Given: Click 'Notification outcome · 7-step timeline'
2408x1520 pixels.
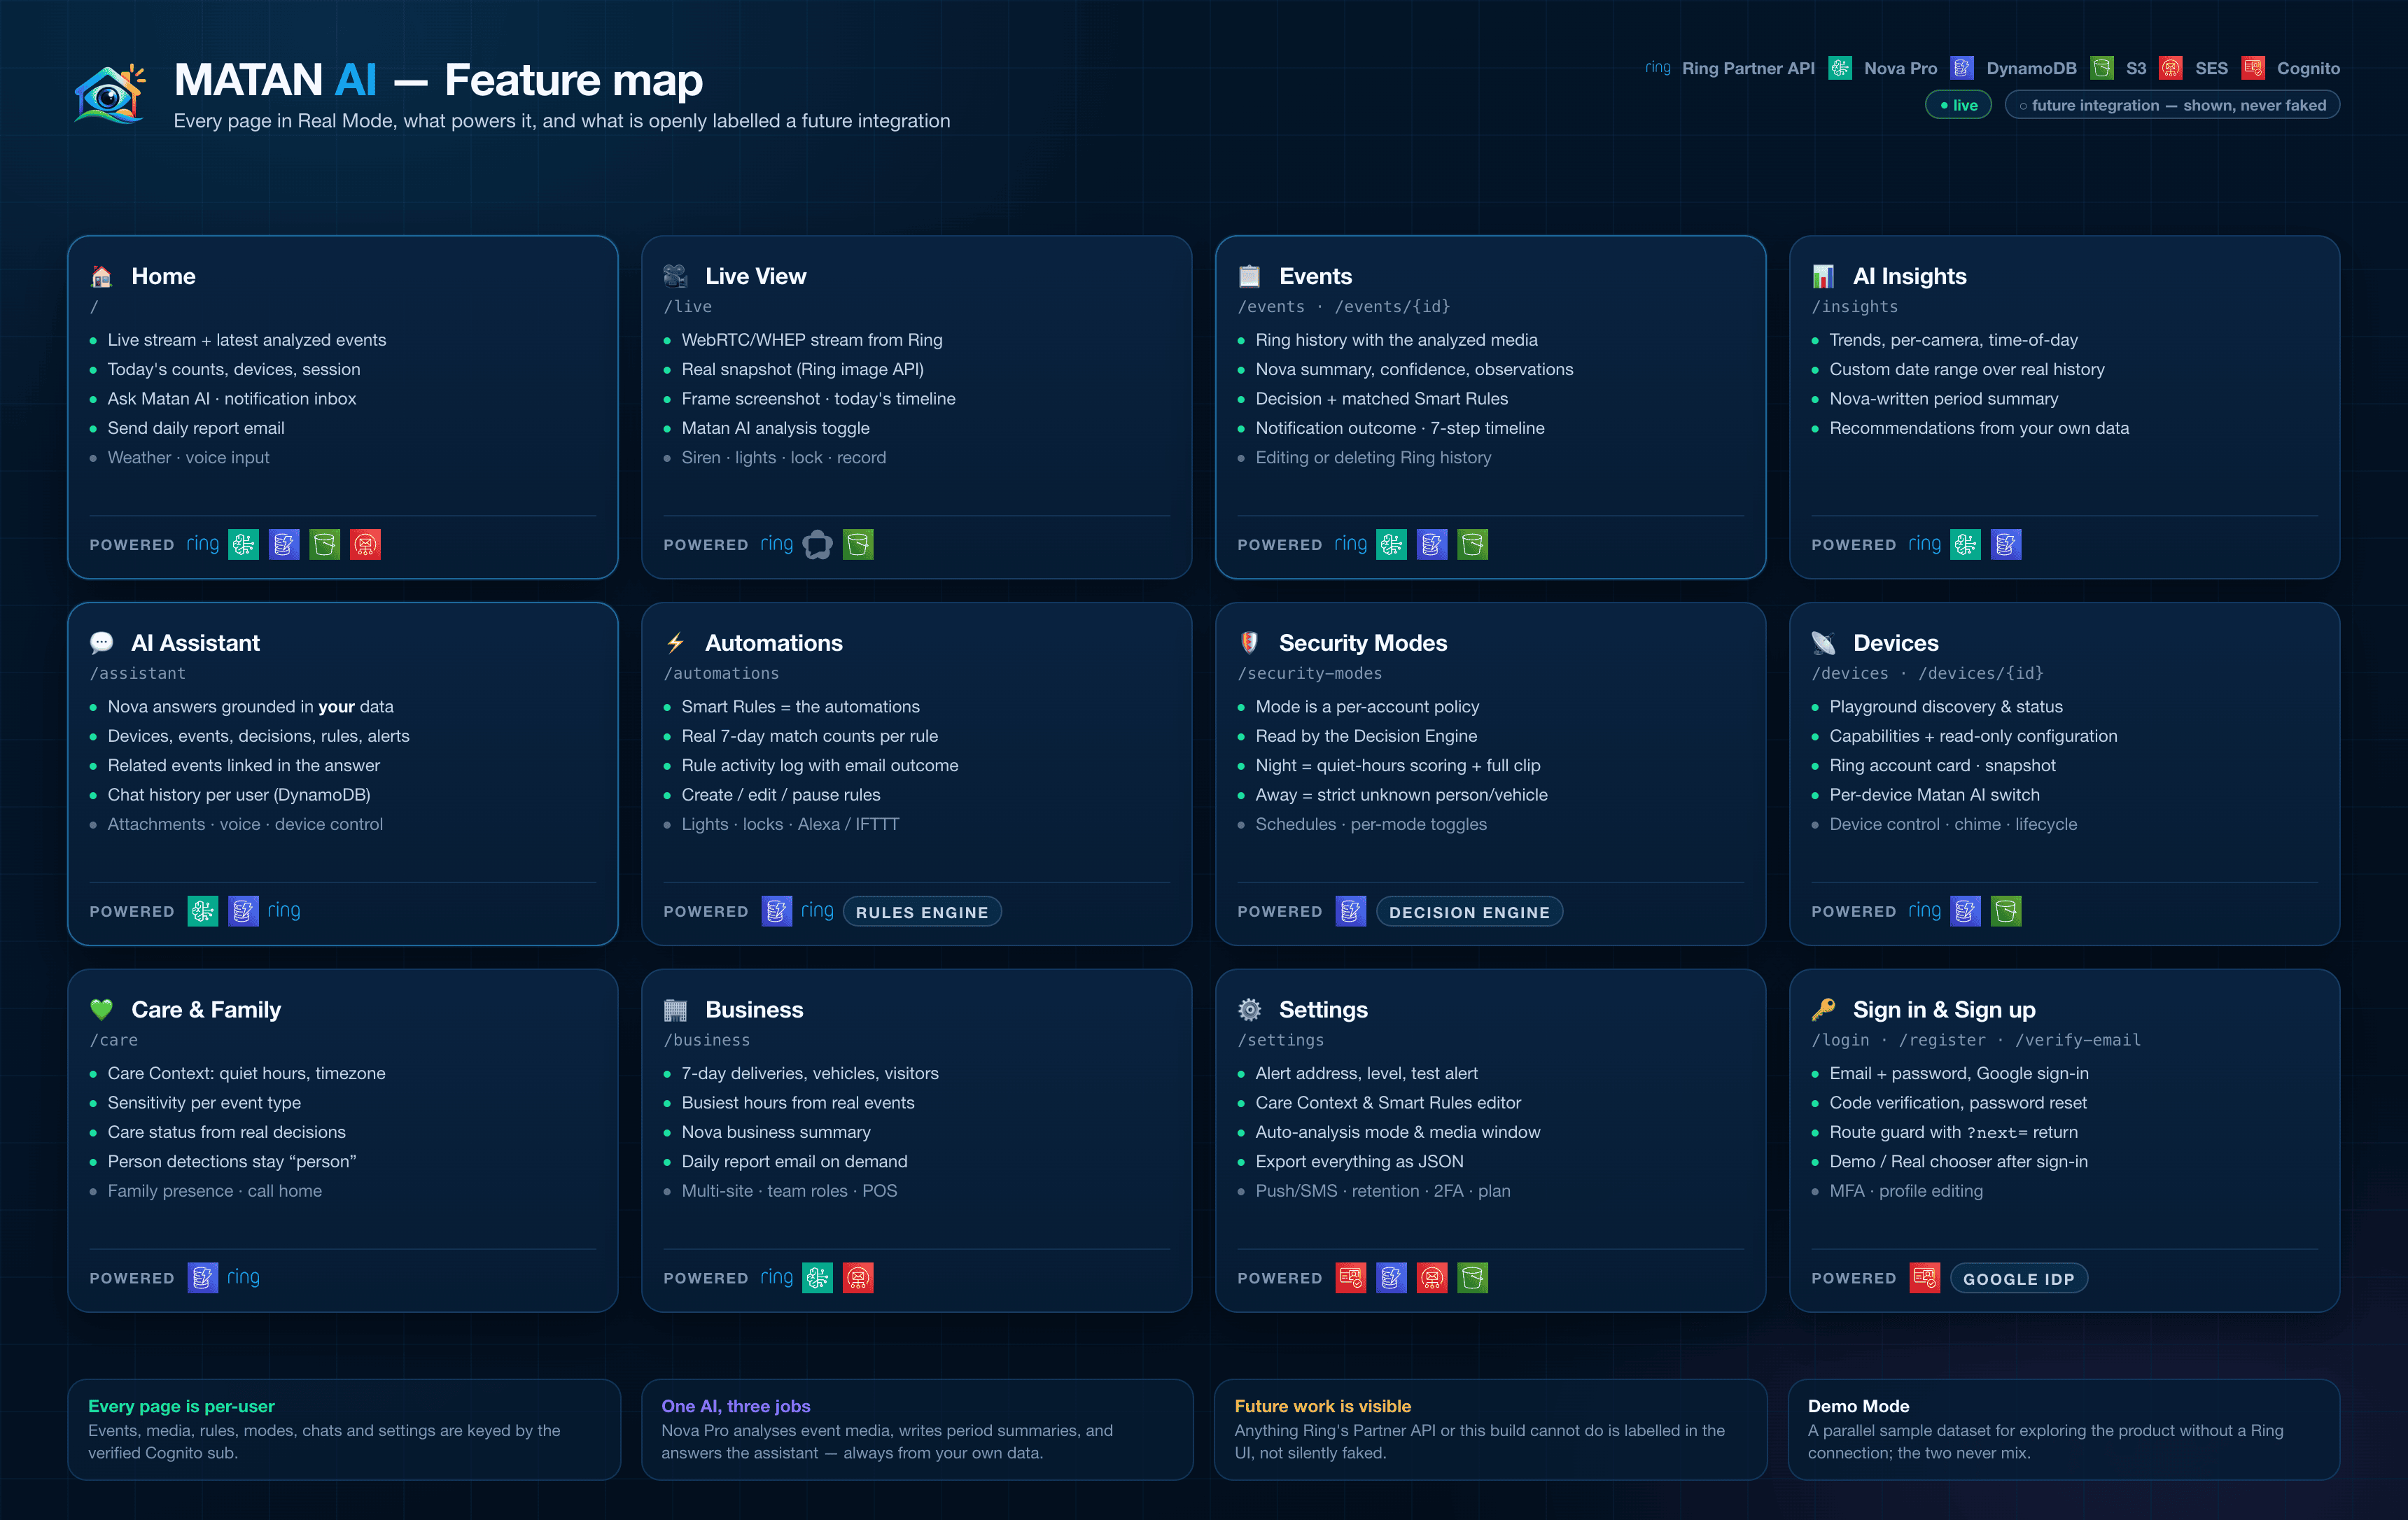Looking at the screenshot, I should point(1400,428).
